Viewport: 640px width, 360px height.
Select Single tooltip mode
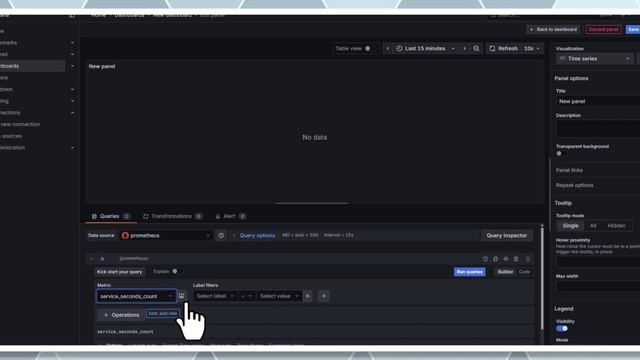tap(570, 226)
